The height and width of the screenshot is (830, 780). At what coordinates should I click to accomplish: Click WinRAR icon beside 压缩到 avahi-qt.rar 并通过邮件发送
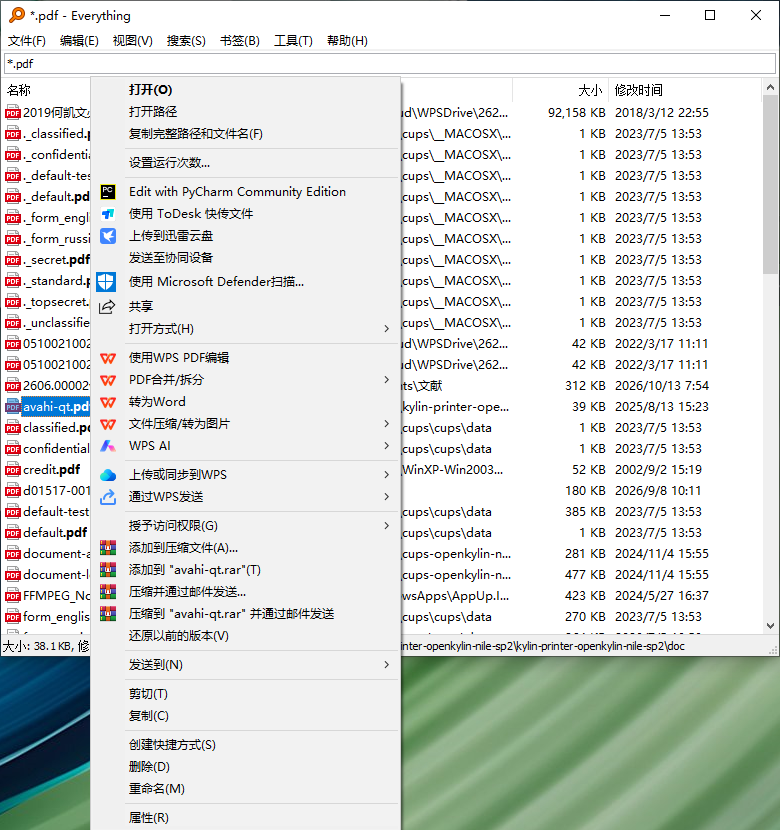click(x=108, y=614)
